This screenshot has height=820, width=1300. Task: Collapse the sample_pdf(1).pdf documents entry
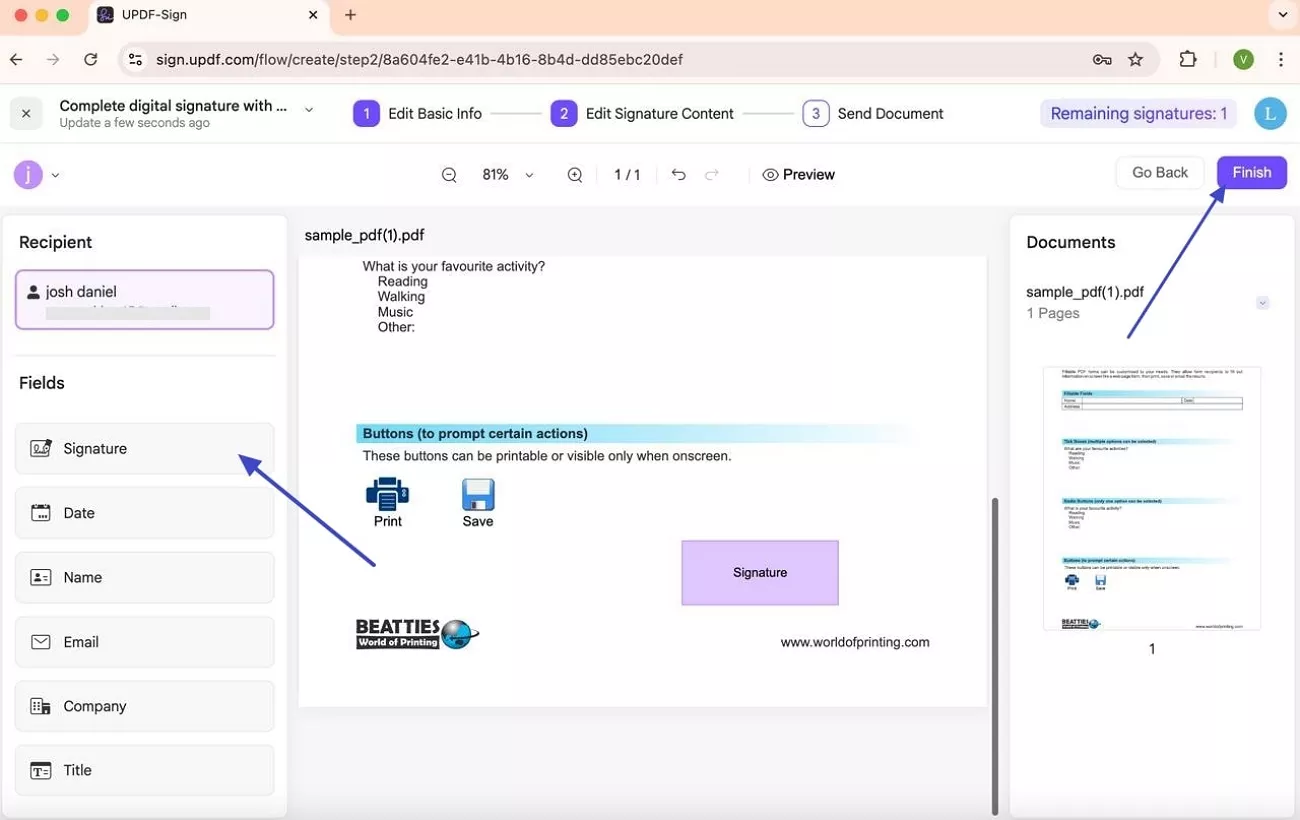(1263, 303)
